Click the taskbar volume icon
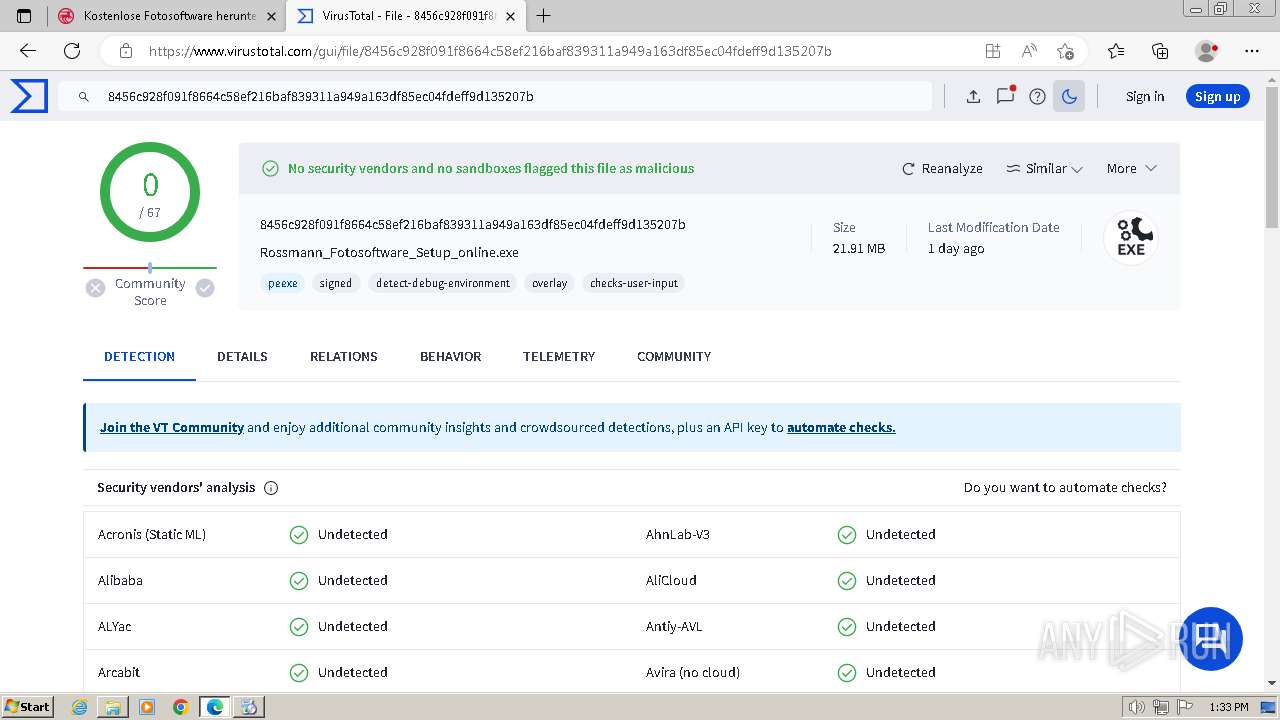The height and width of the screenshot is (720, 1280). pyautogui.click(x=1136, y=707)
